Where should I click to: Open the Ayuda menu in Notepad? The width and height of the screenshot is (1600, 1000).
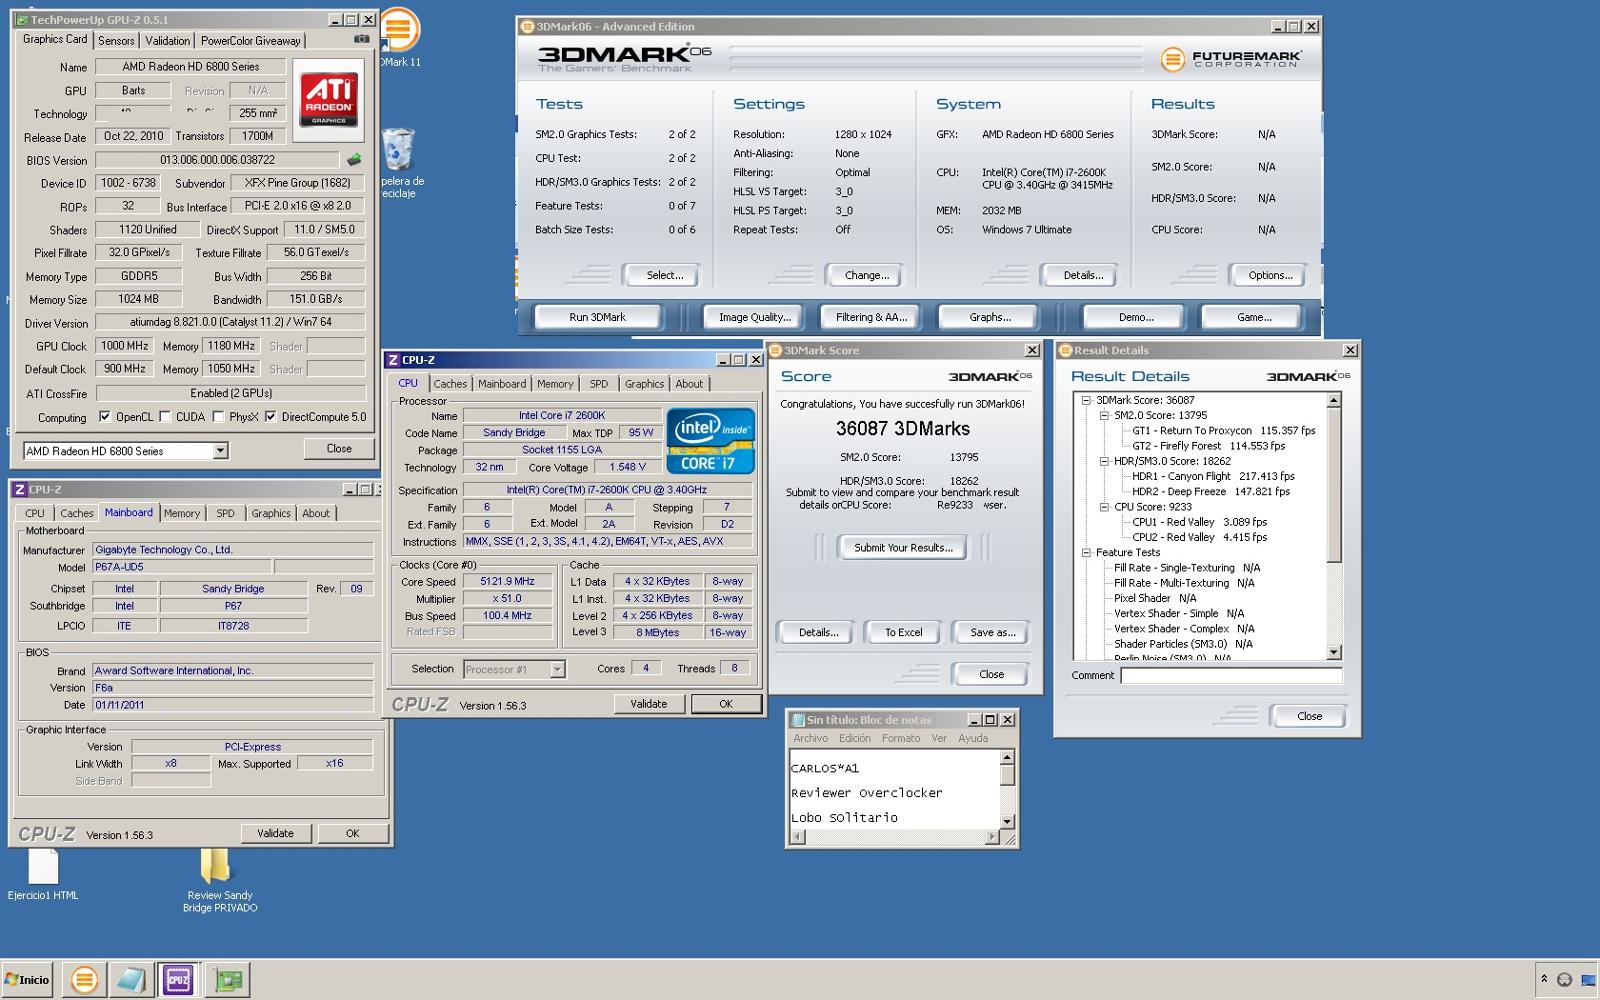[x=973, y=738]
